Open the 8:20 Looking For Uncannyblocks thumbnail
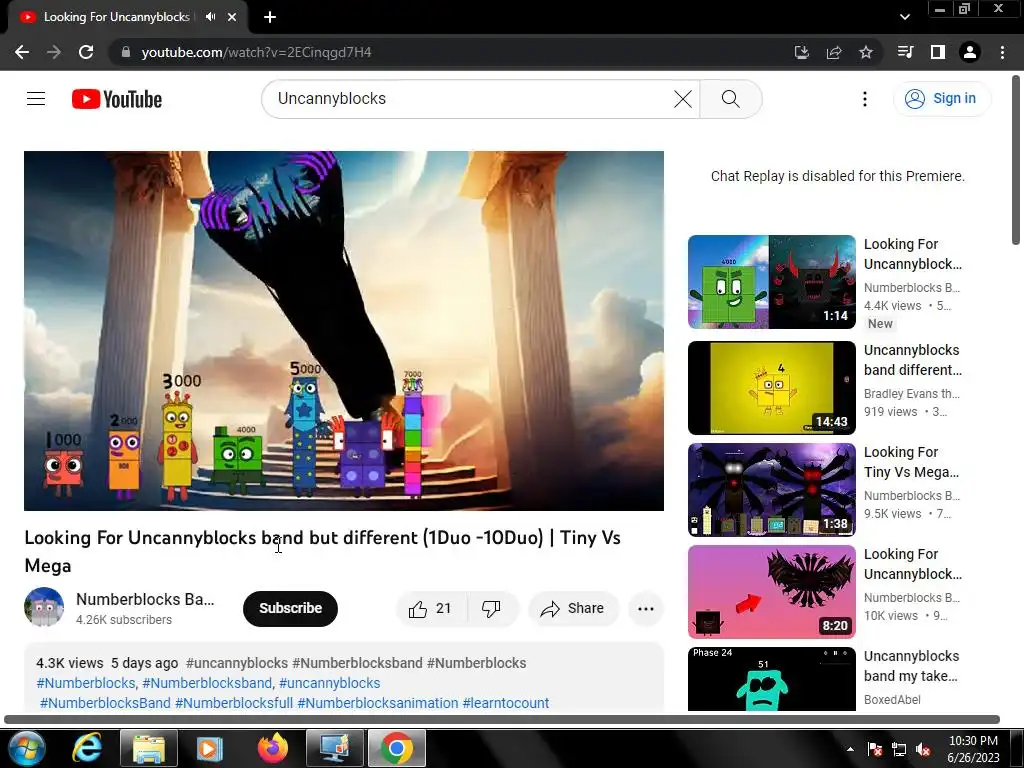 [x=771, y=592]
